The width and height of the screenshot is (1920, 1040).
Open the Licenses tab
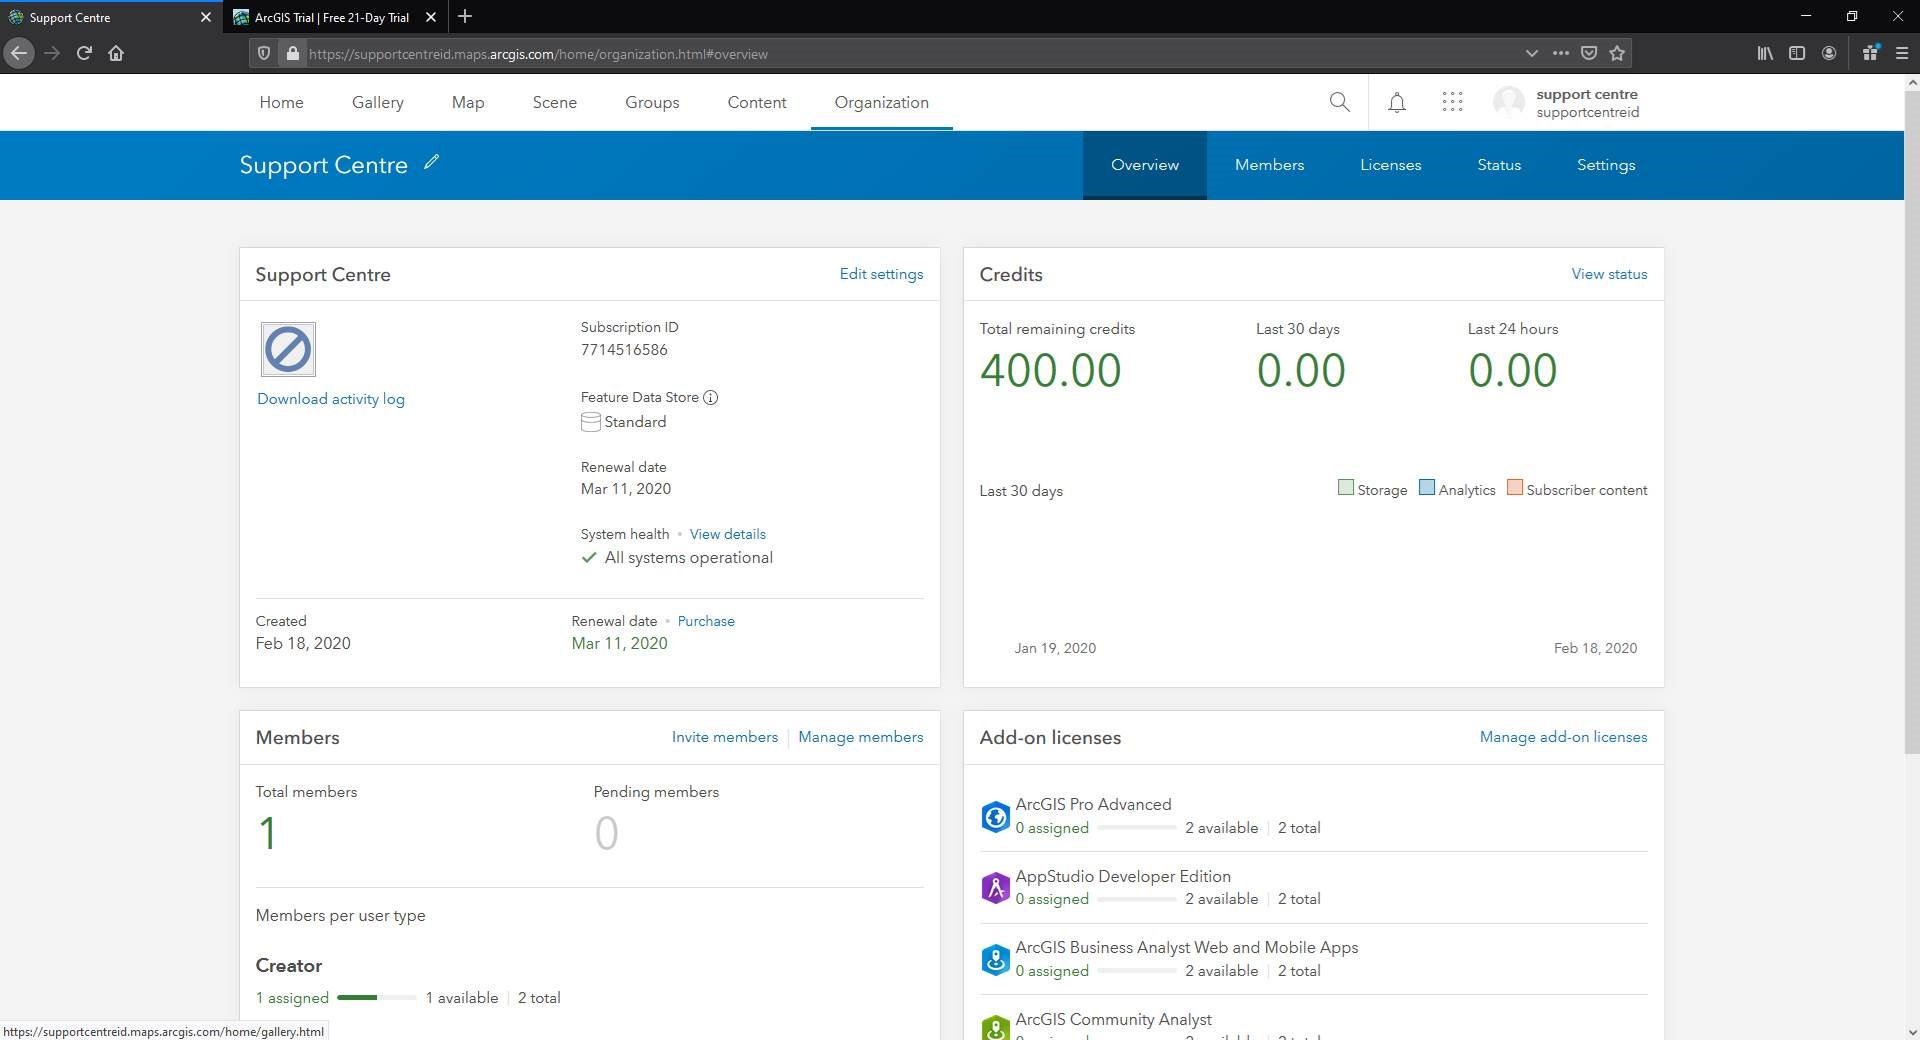tap(1390, 165)
